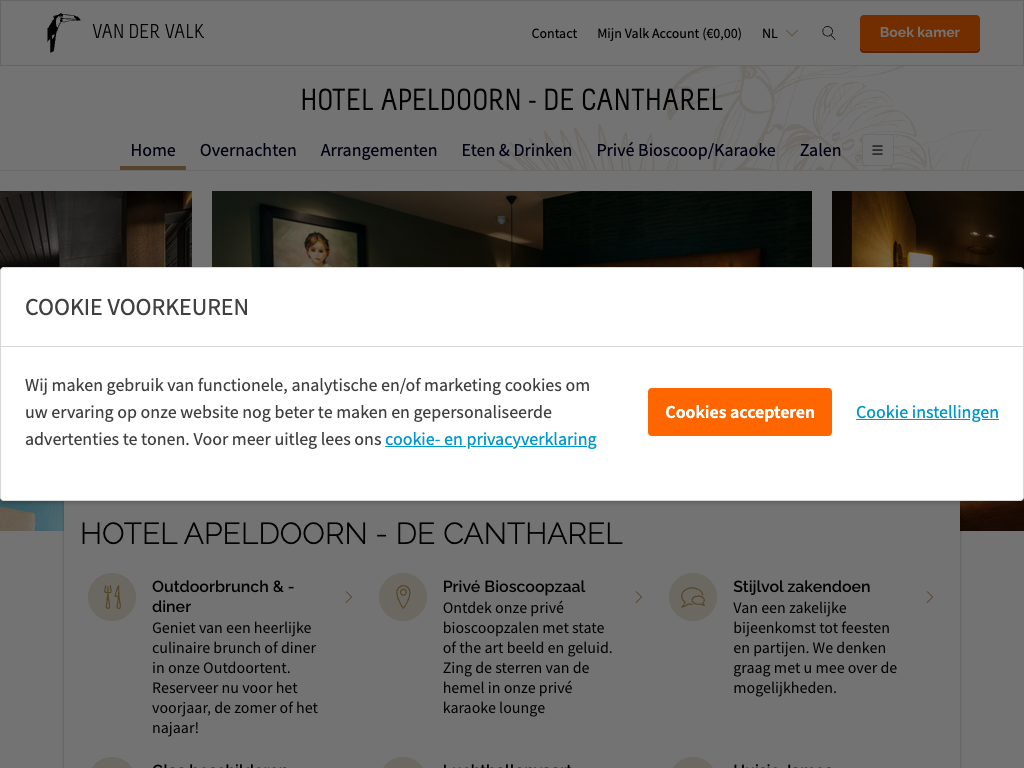The height and width of the screenshot is (768, 1024).
Task: Click the chat bubbles Stijlvol zakendoen icon
Action: click(693, 597)
